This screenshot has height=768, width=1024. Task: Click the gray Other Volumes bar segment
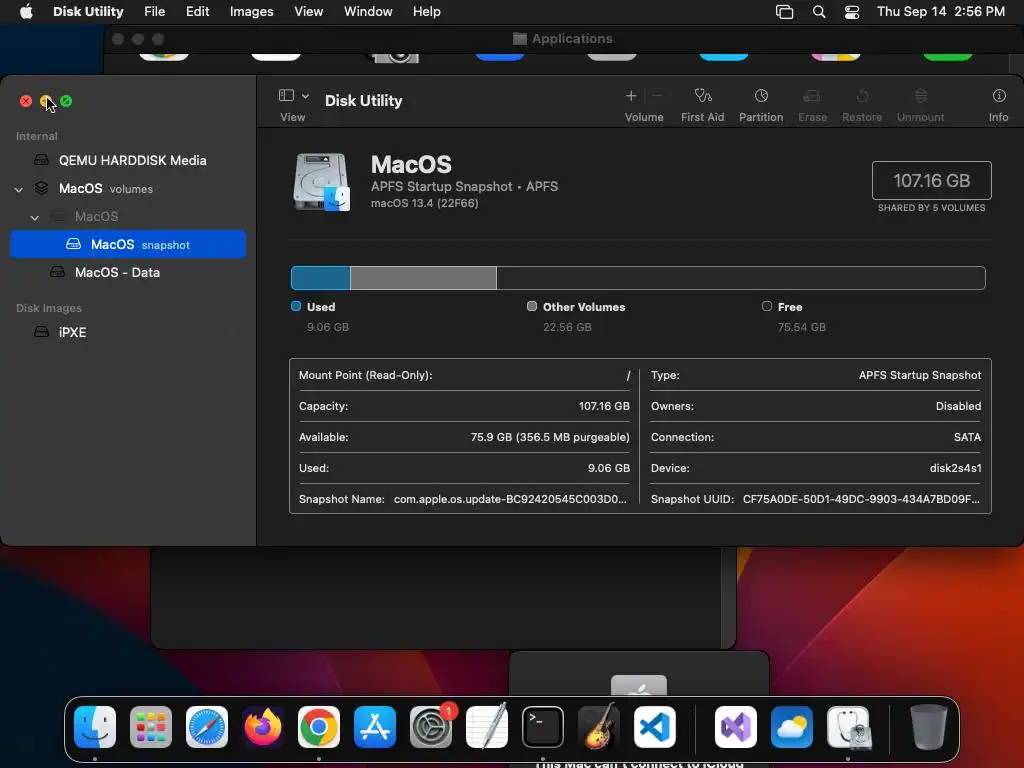[x=423, y=278]
